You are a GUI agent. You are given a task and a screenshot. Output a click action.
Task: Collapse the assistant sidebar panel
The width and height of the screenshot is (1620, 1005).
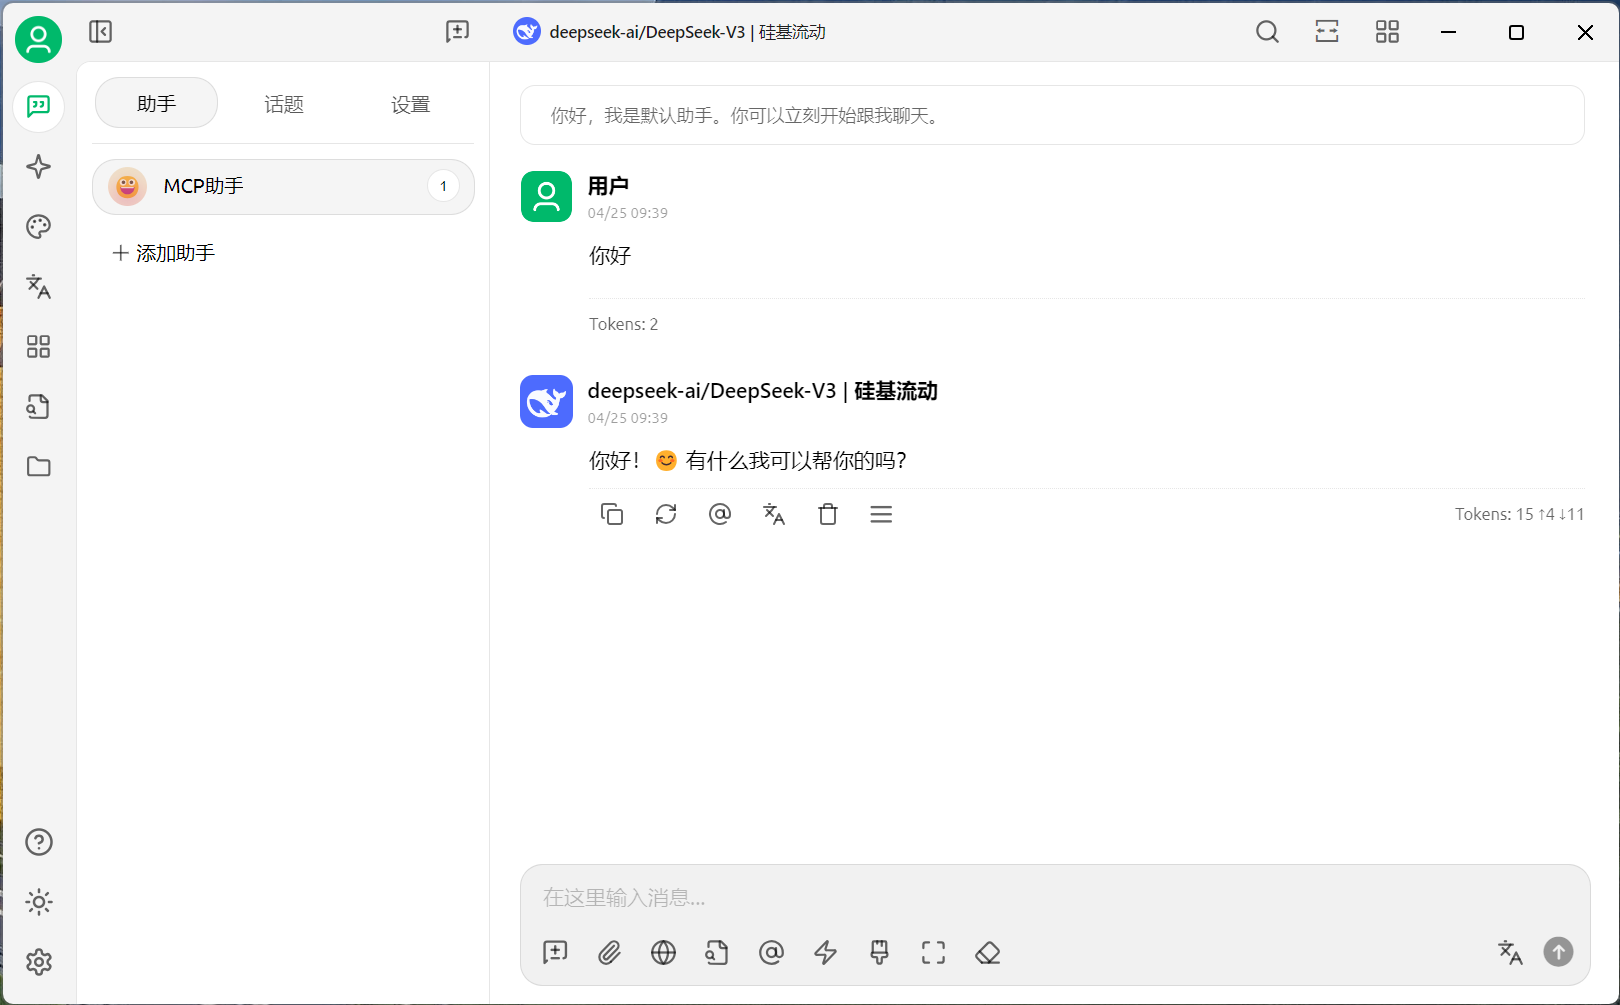(100, 31)
